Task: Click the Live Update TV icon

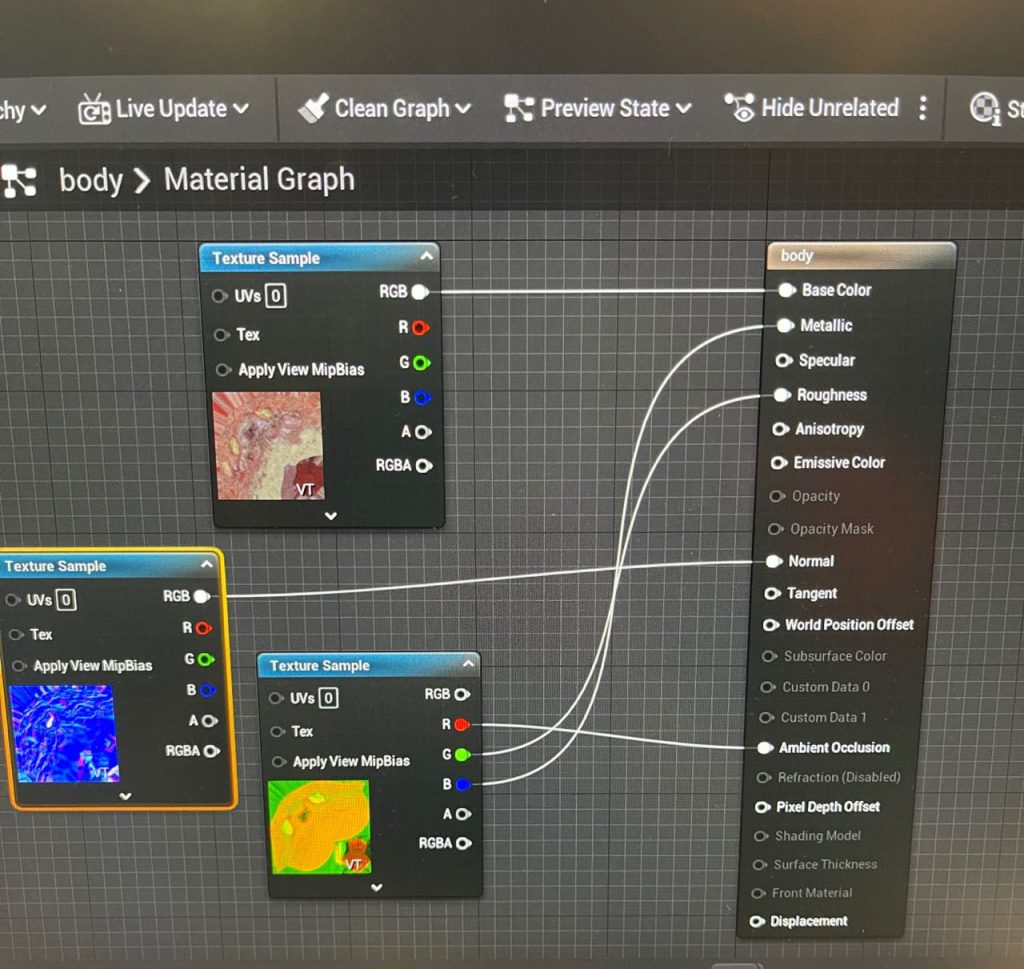Action: point(94,109)
